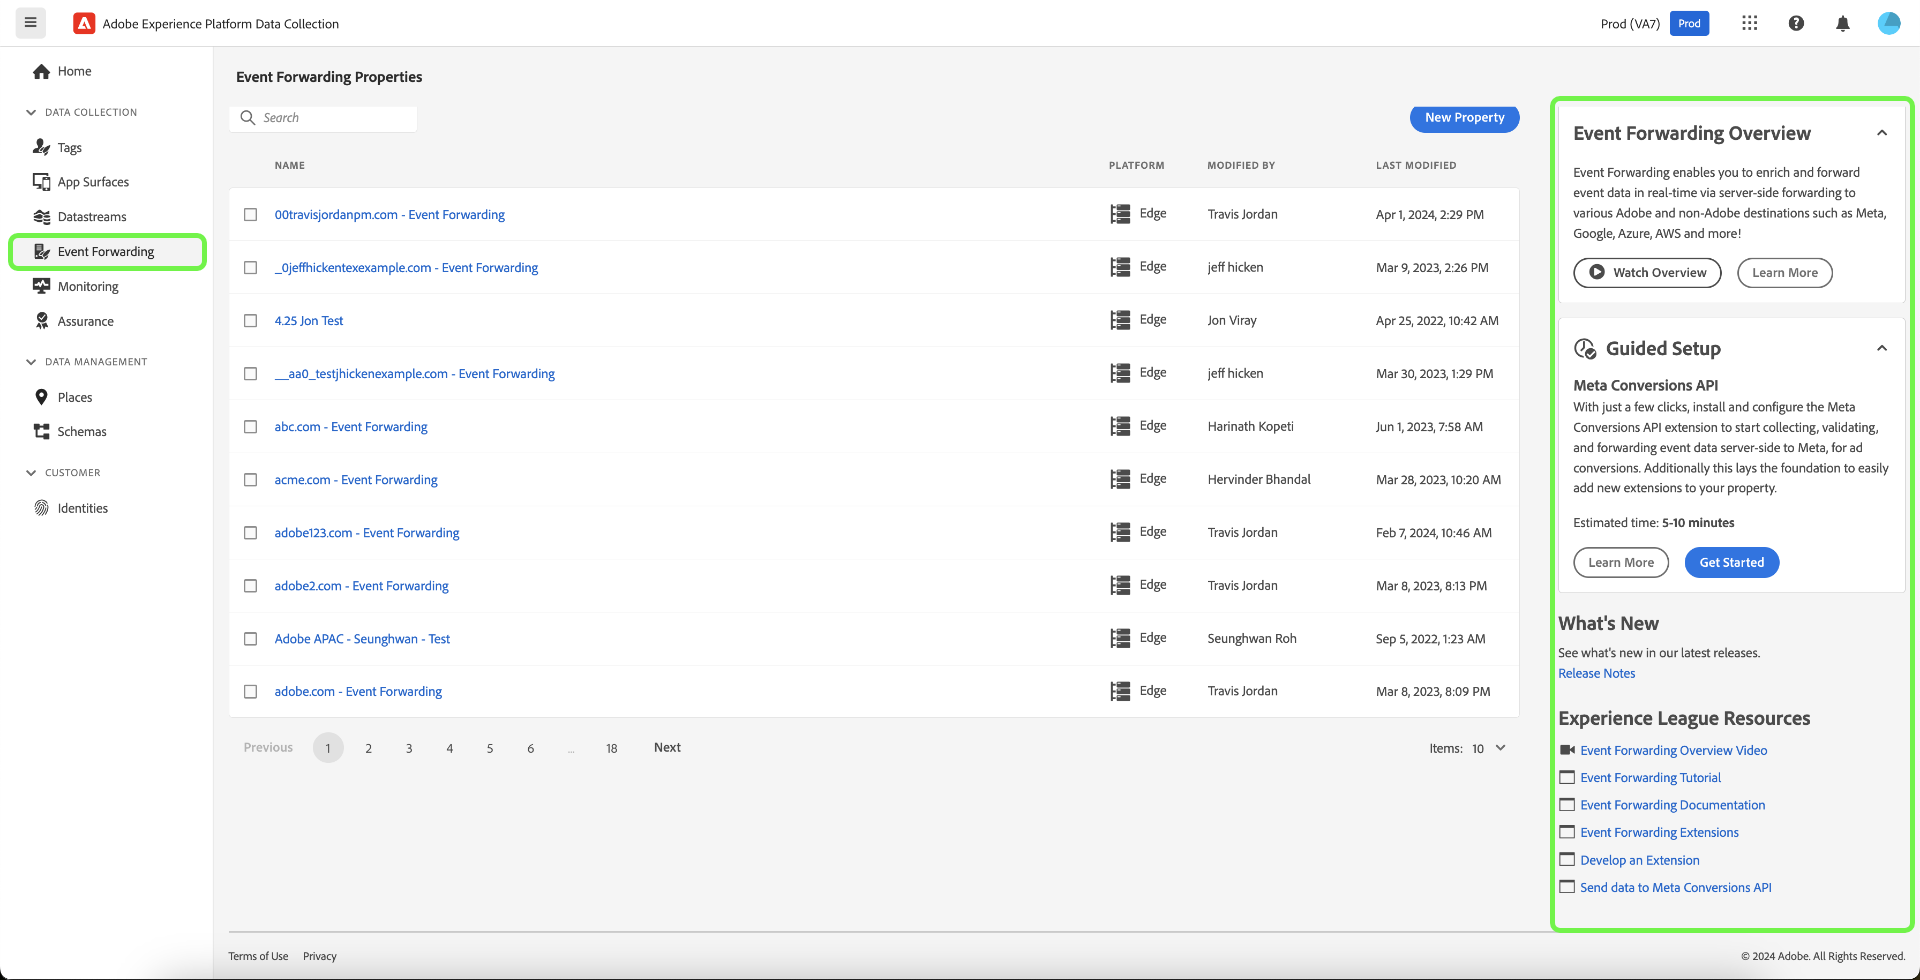Select the Adobe APAC - Seunghwan checkbox

click(251, 639)
